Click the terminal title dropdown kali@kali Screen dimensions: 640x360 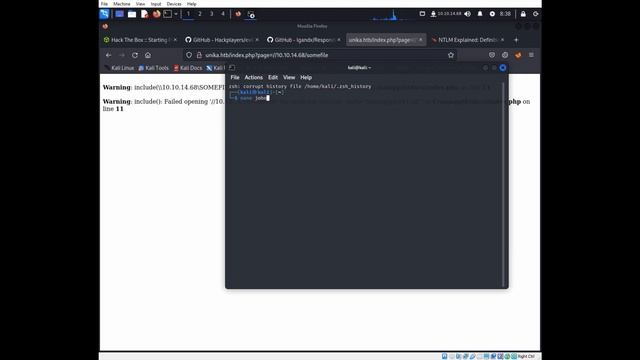point(360,68)
